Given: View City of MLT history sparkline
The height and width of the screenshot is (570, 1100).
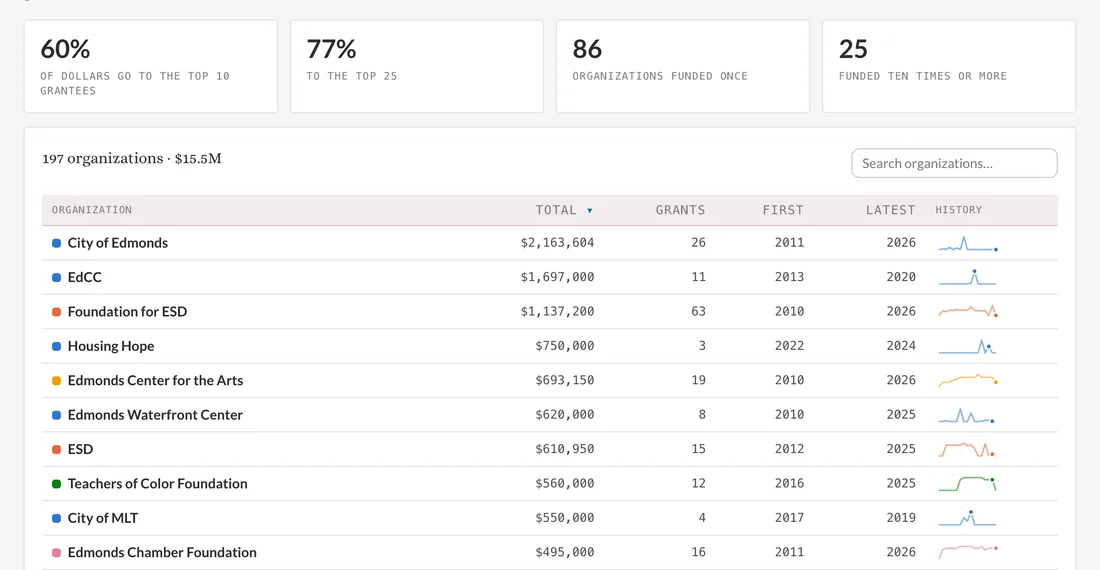Looking at the screenshot, I should pos(967,518).
